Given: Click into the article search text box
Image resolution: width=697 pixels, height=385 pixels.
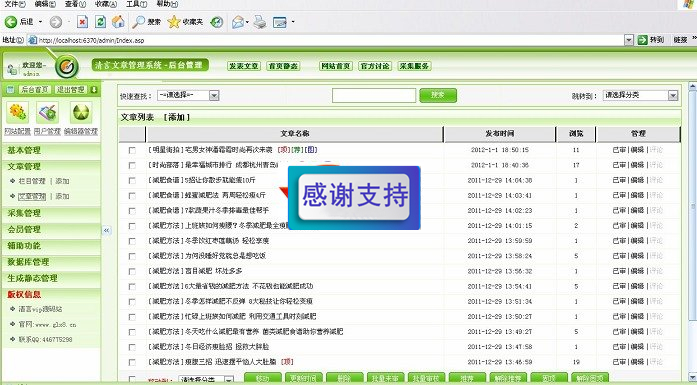Looking at the screenshot, I should point(374,95).
